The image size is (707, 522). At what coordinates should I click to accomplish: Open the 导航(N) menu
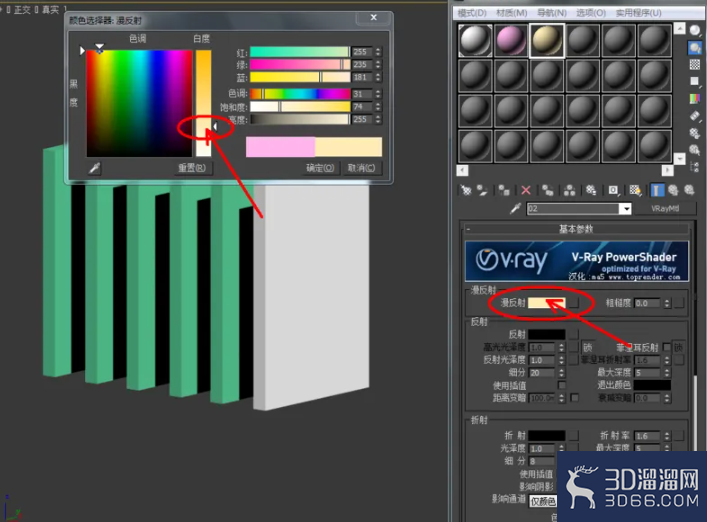point(551,13)
